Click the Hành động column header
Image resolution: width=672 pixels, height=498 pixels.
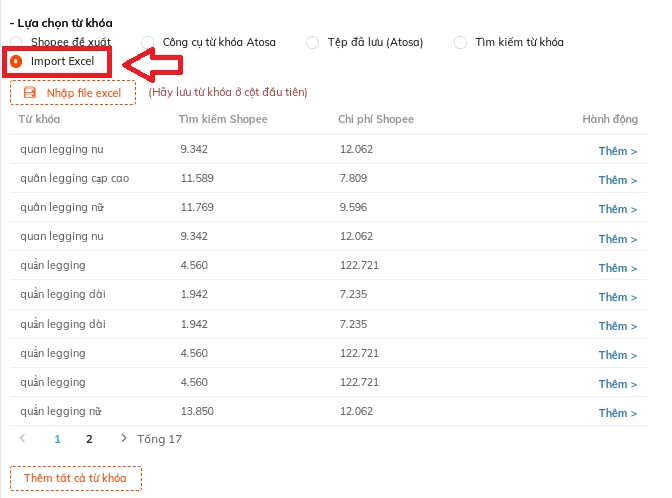pyautogui.click(x=609, y=120)
